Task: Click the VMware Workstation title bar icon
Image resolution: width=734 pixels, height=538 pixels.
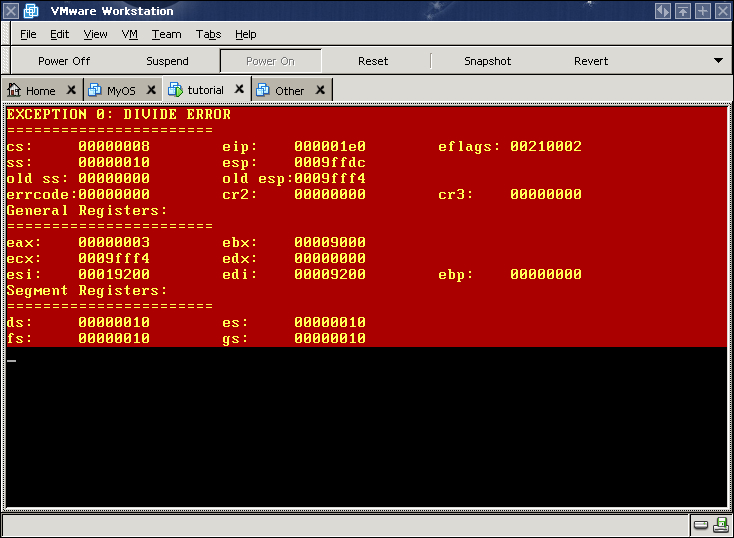Action: coord(31,10)
